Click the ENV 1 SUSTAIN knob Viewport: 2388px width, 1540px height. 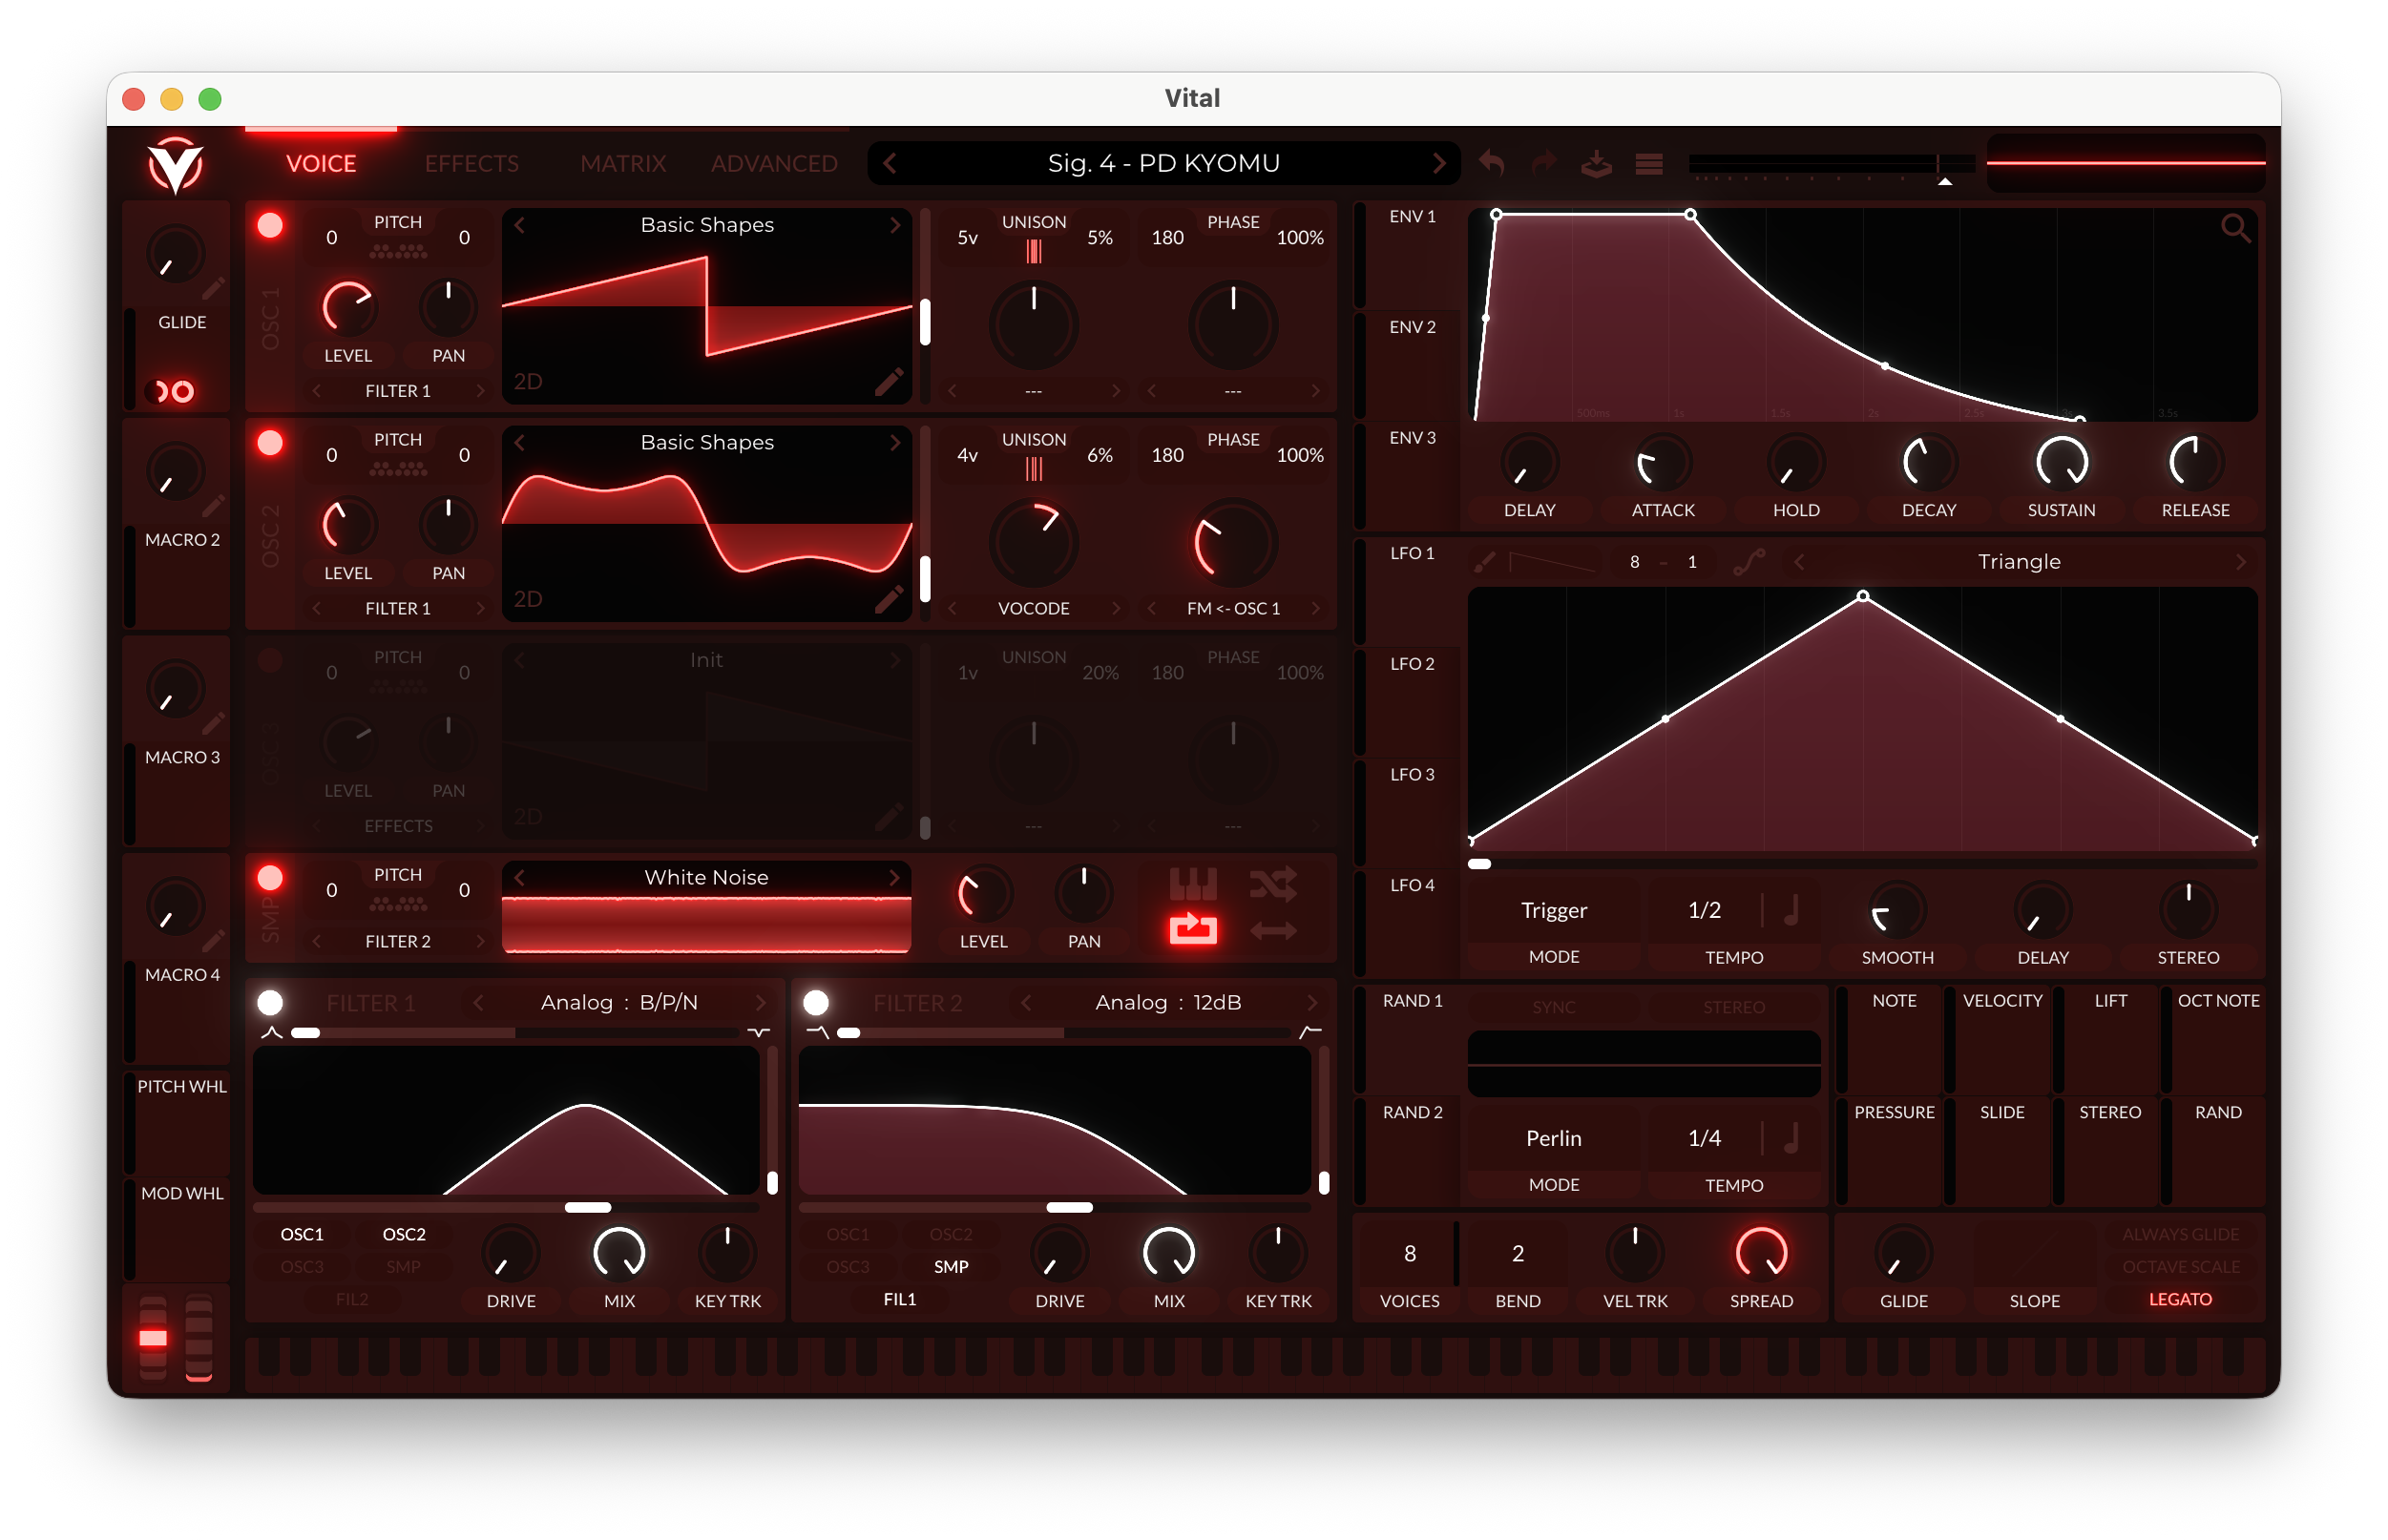click(x=2061, y=462)
